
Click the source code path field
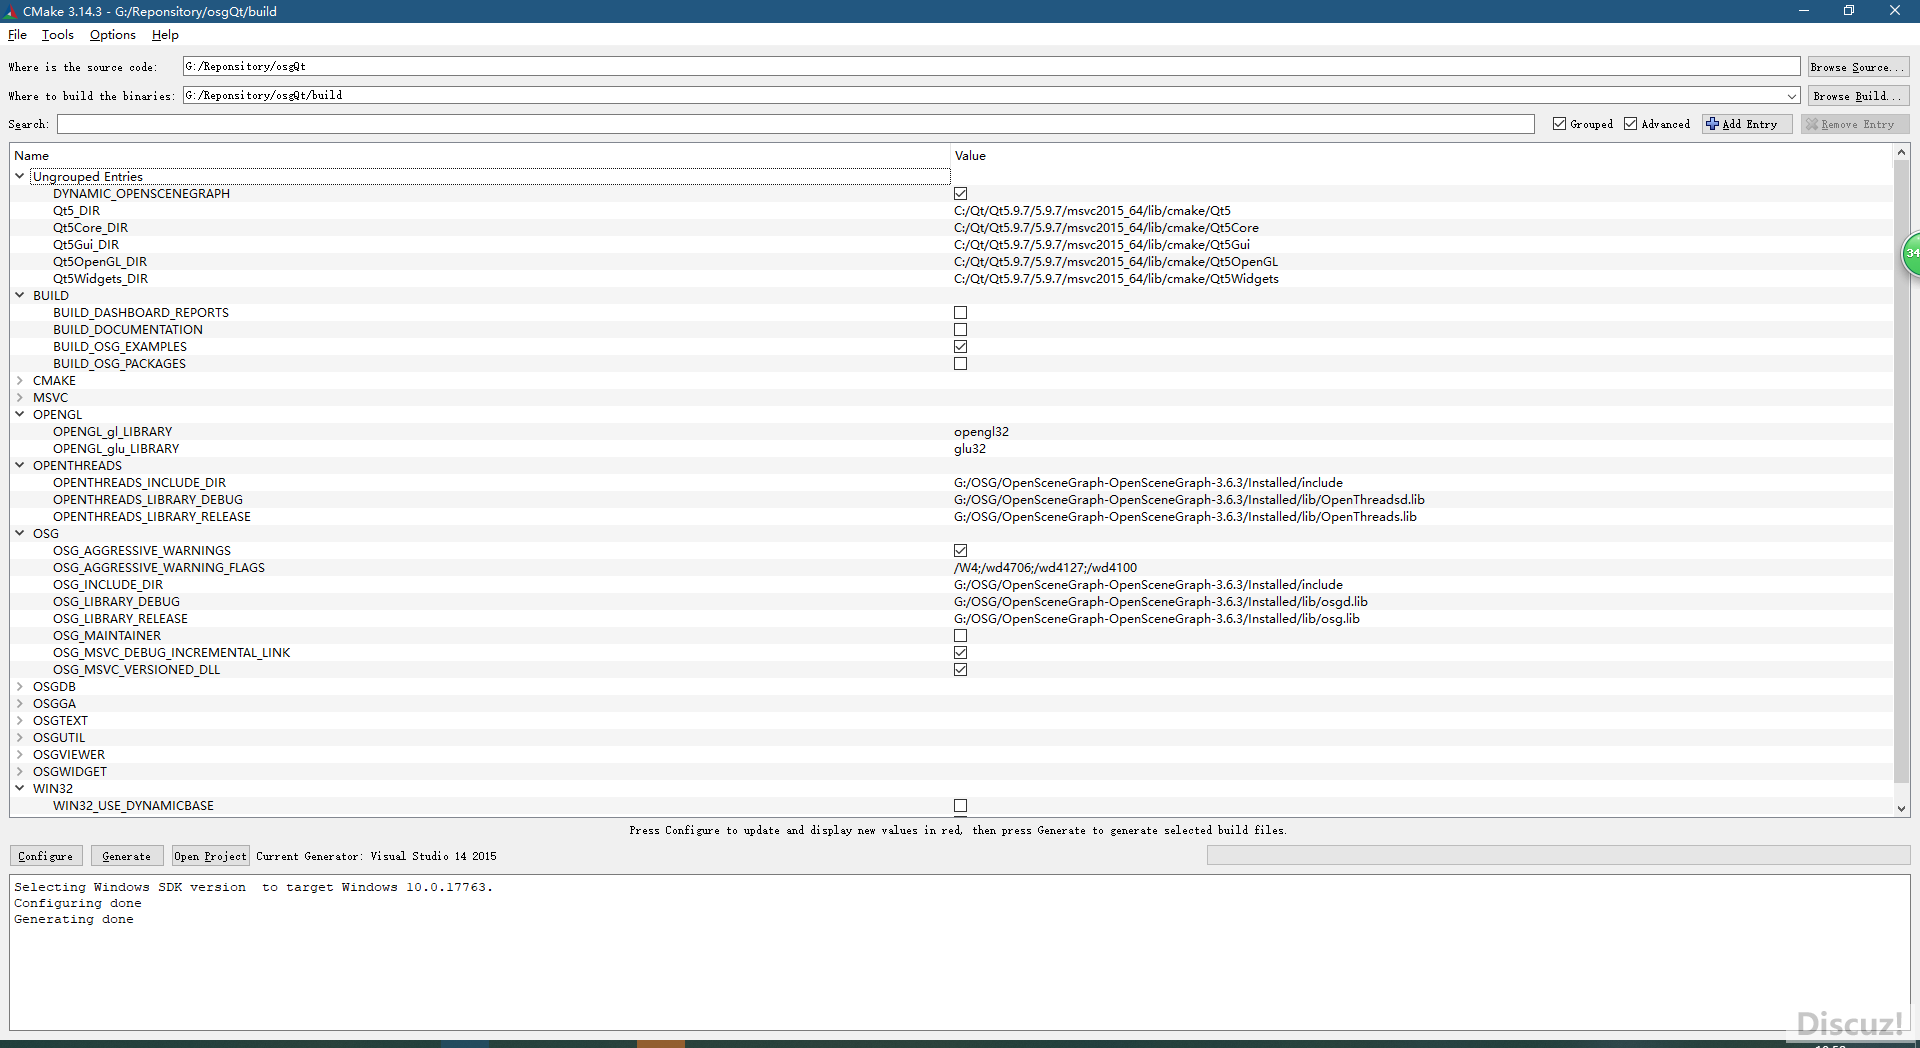point(991,67)
